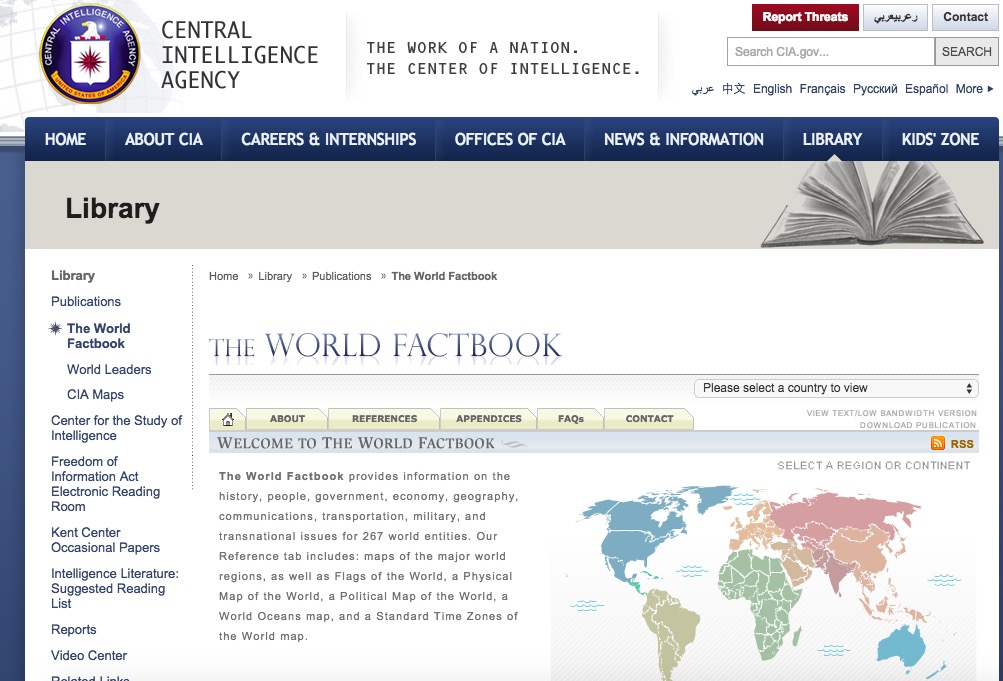Screen dimensions: 1003x681
Task: Open the ABOUT CIA menu
Action: click(164, 139)
